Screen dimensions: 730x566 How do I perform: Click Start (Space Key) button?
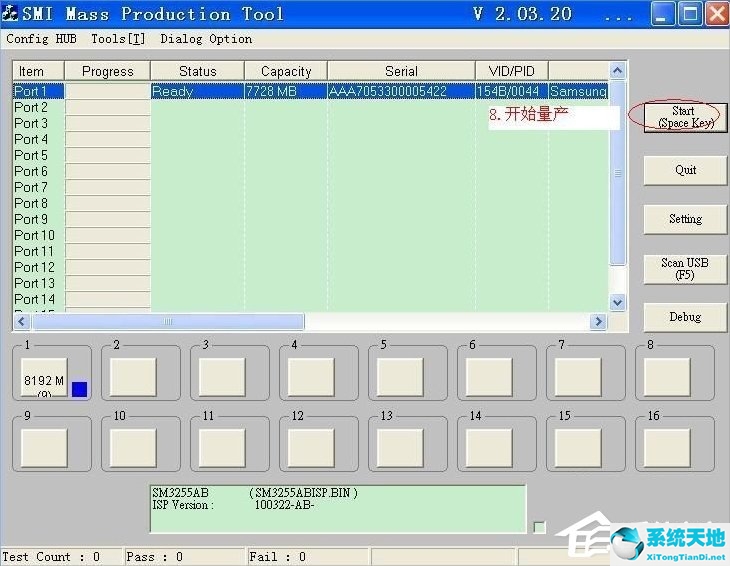(685, 117)
